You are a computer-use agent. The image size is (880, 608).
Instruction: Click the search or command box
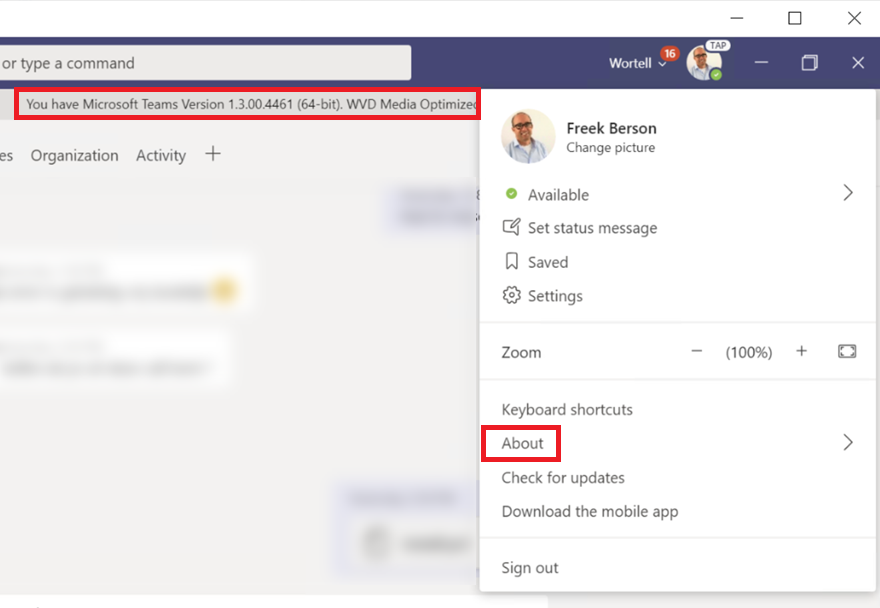[x=205, y=63]
